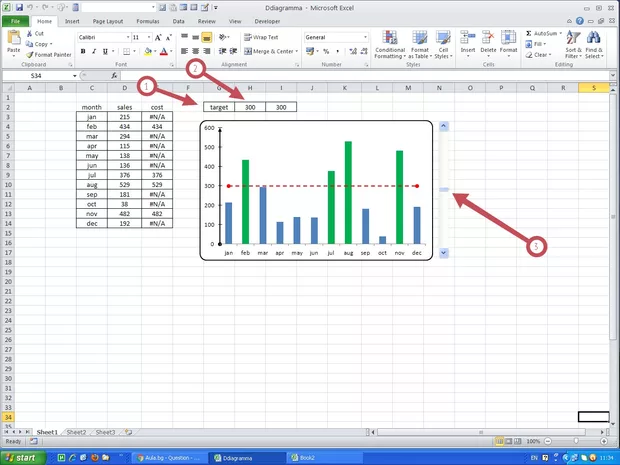The width and height of the screenshot is (620, 465).
Task: Click the chart scrollbar up arrow
Action: (x=444, y=126)
